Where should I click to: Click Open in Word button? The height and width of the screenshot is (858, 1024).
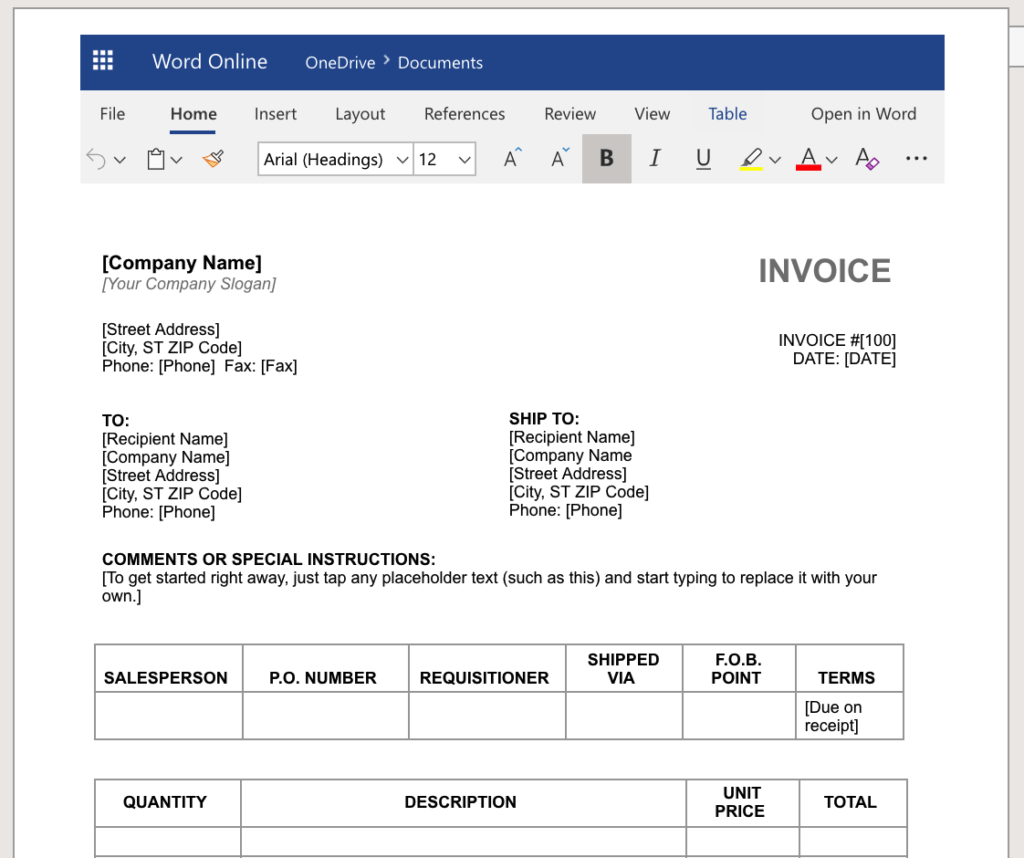click(x=863, y=114)
